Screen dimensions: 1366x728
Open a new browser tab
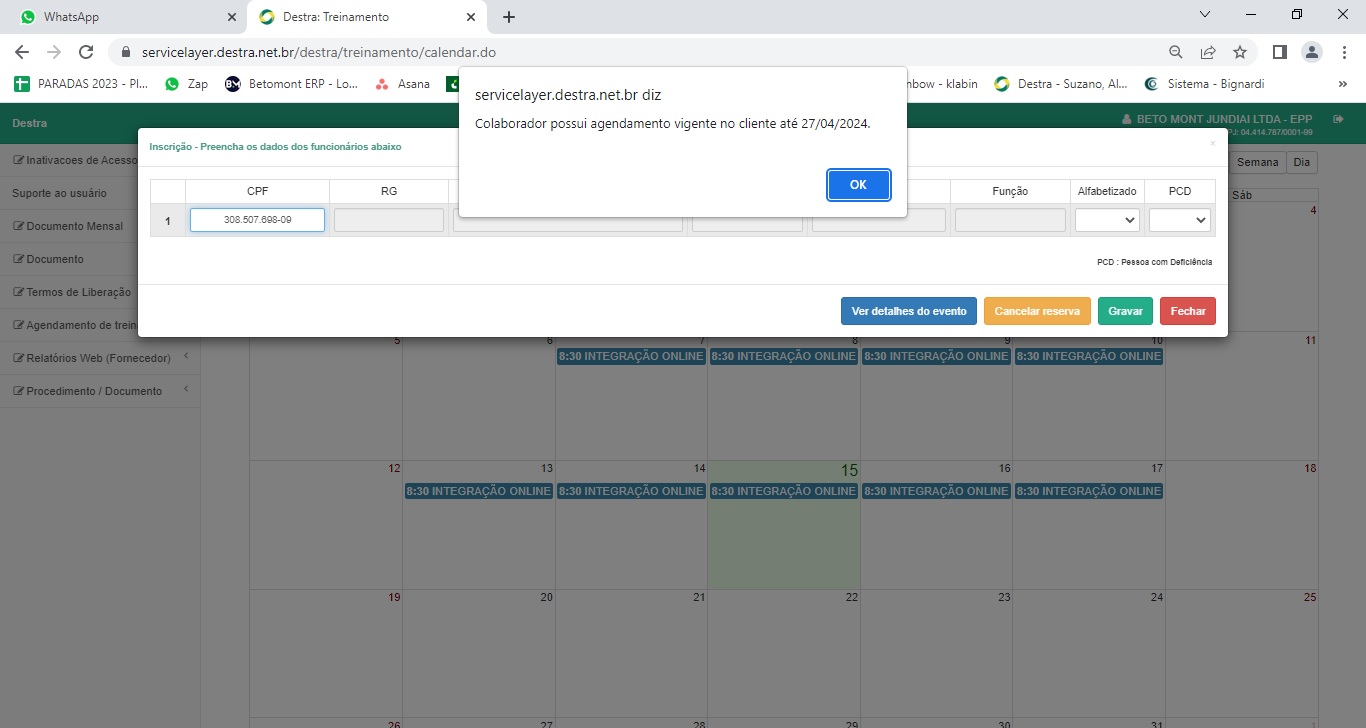coord(509,17)
